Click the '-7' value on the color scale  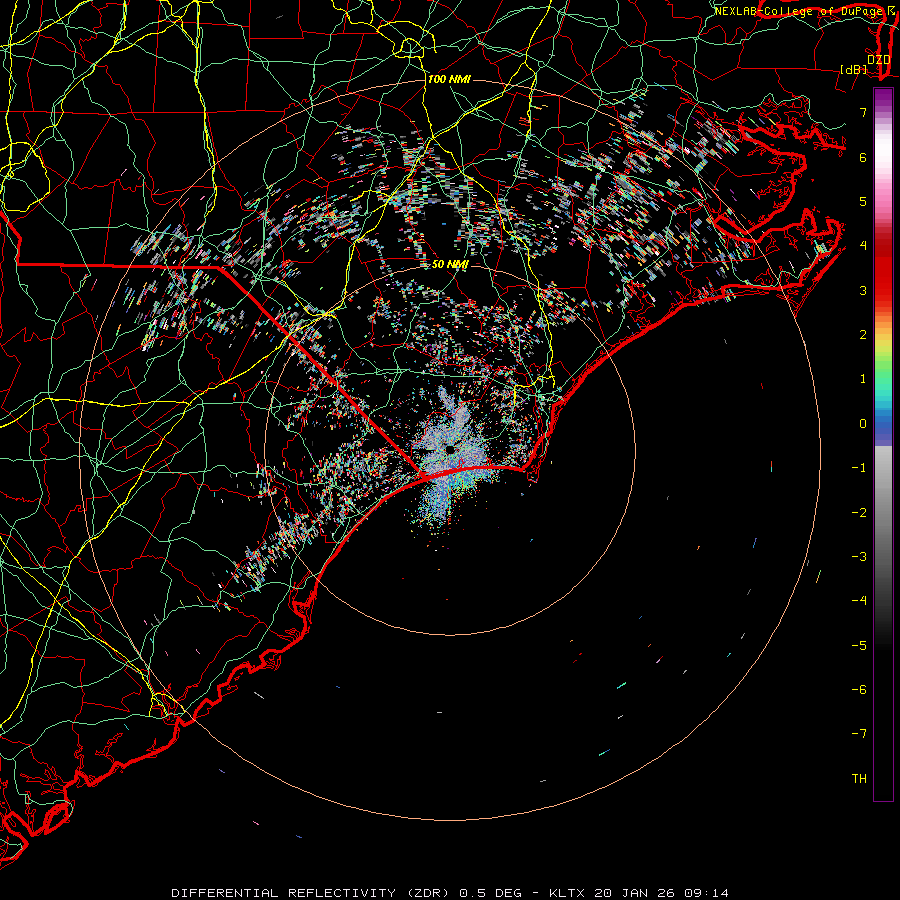tap(859, 734)
